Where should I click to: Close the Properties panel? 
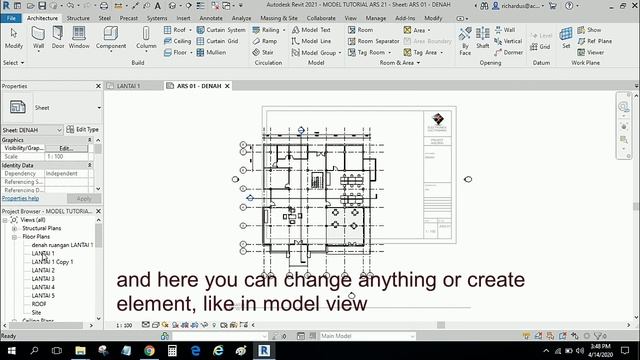[98, 86]
